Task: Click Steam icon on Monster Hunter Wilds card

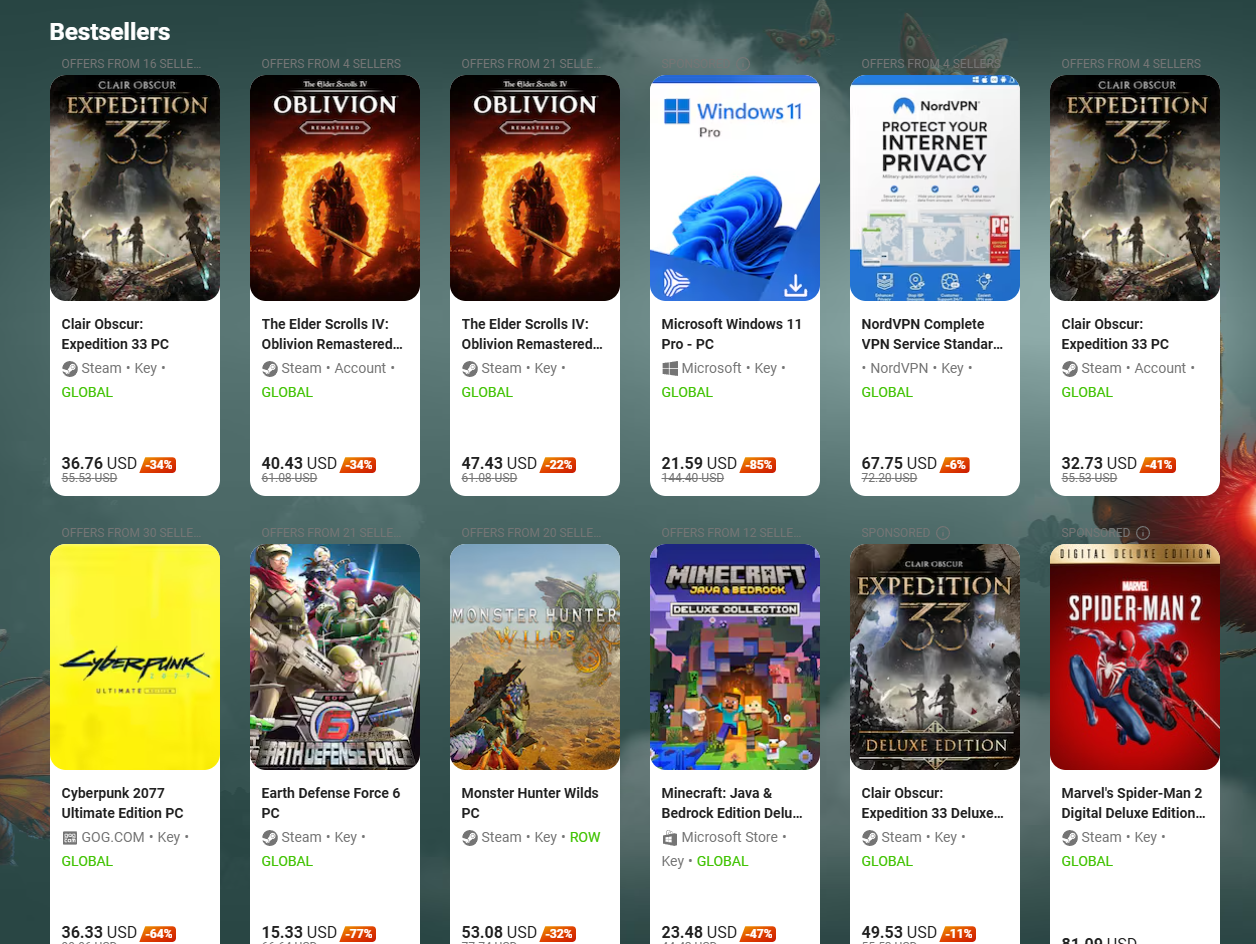Action: point(469,837)
